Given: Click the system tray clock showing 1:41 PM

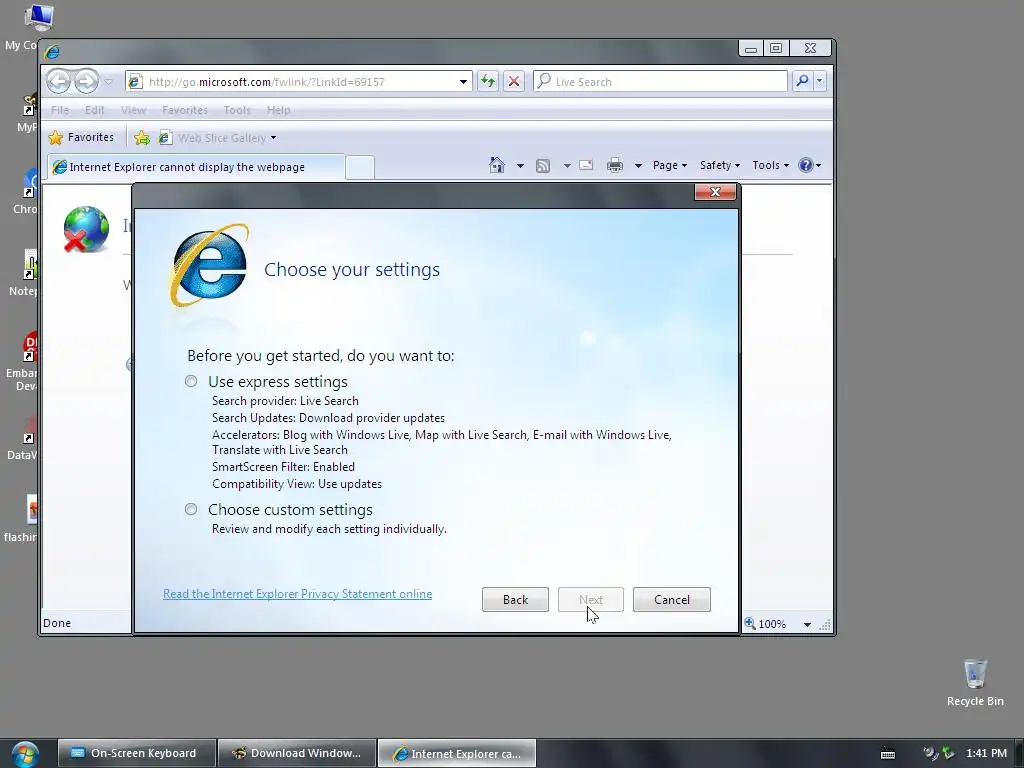Looking at the screenshot, I should click(986, 753).
